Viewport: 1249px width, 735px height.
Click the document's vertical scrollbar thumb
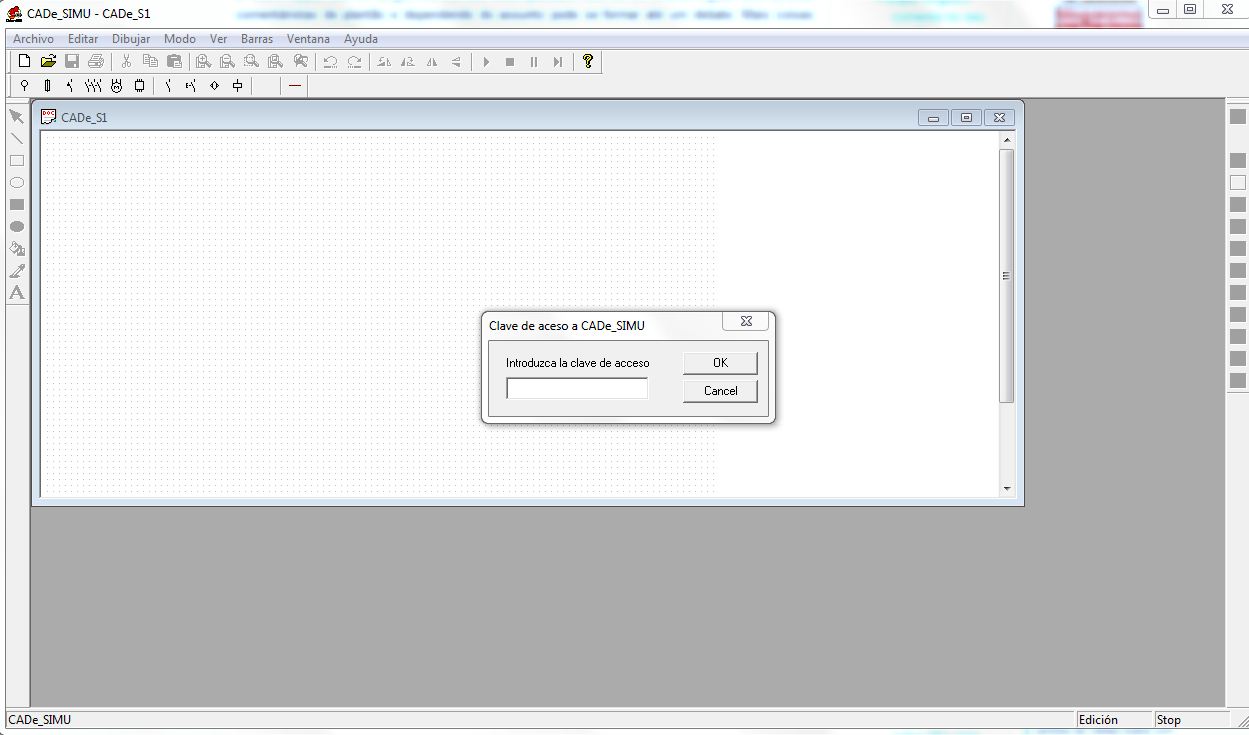pyautogui.click(x=1006, y=276)
